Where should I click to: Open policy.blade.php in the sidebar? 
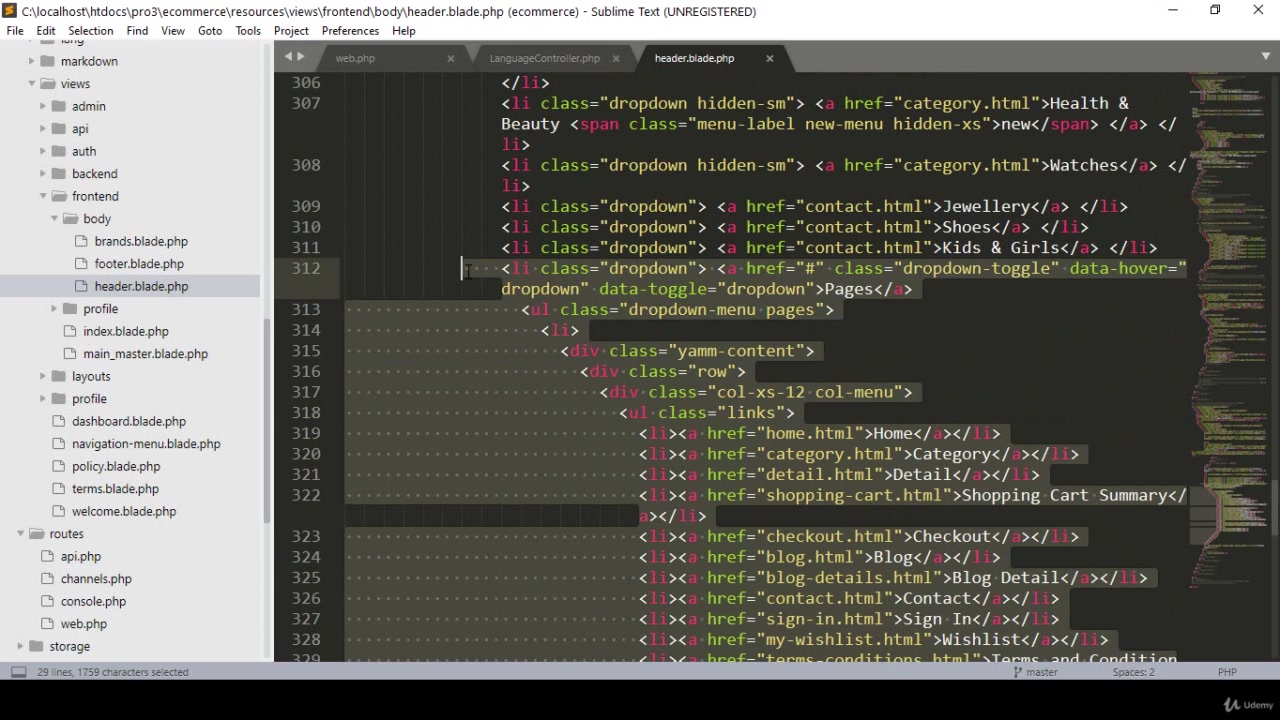pos(116,466)
